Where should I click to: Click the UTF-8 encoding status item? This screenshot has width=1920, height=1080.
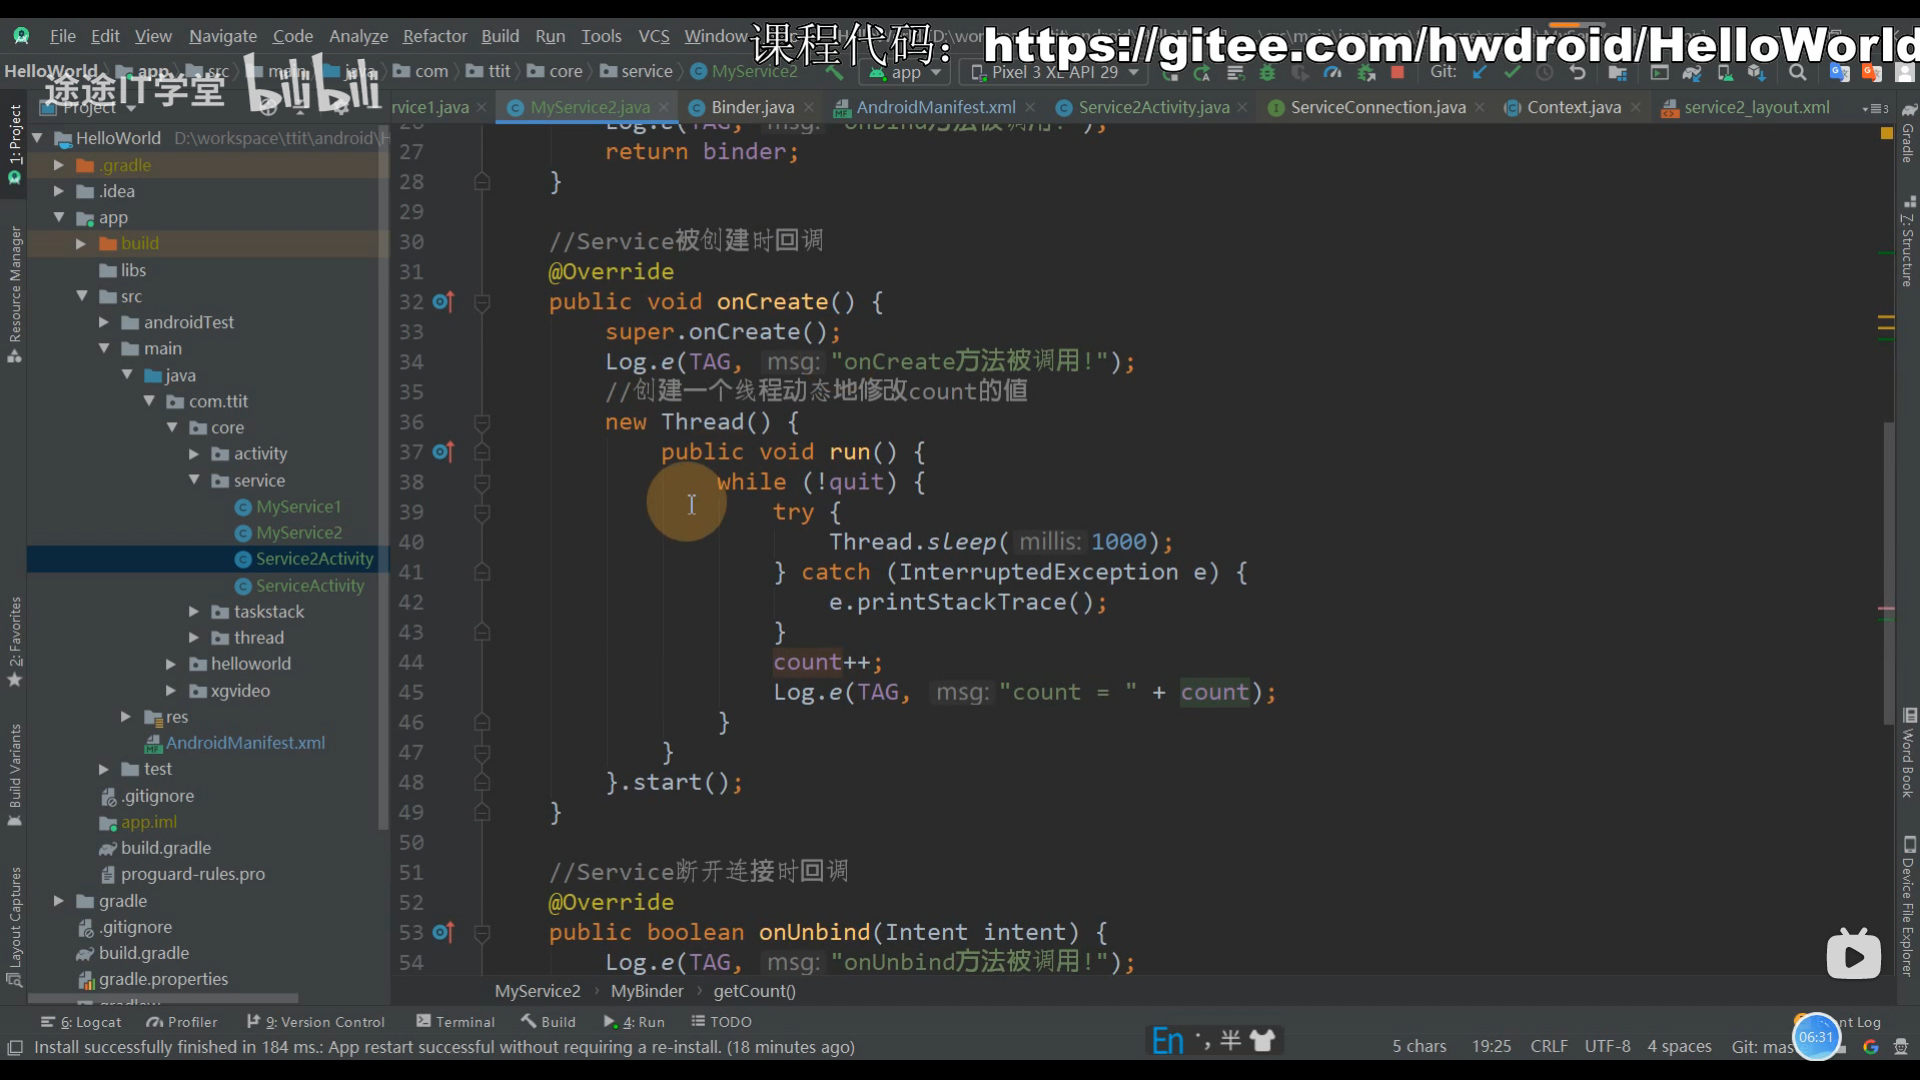coord(1607,1046)
